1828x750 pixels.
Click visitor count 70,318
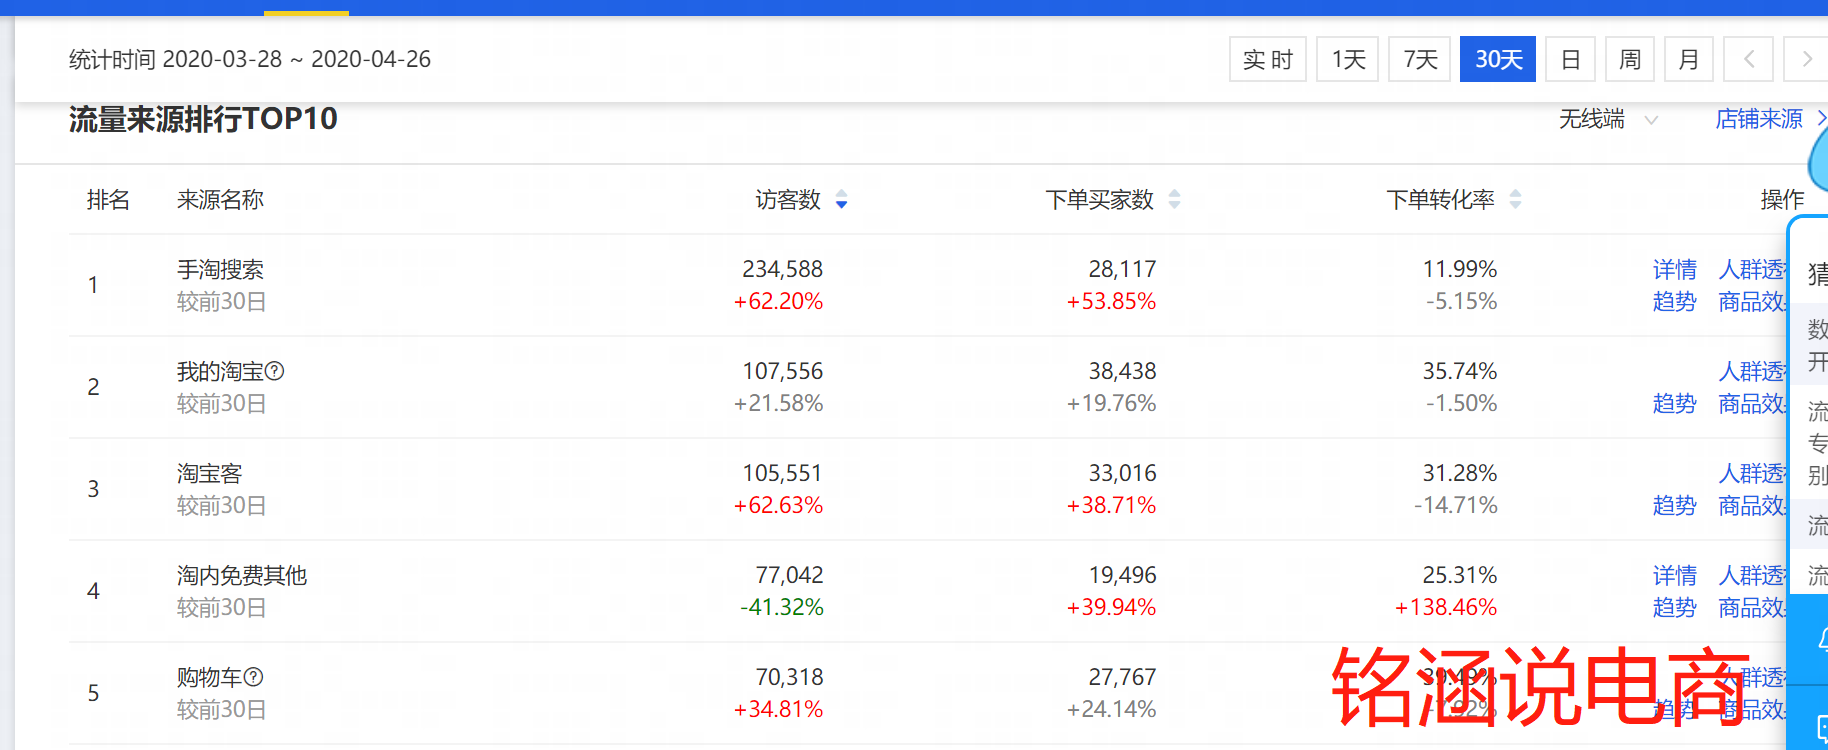click(789, 677)
